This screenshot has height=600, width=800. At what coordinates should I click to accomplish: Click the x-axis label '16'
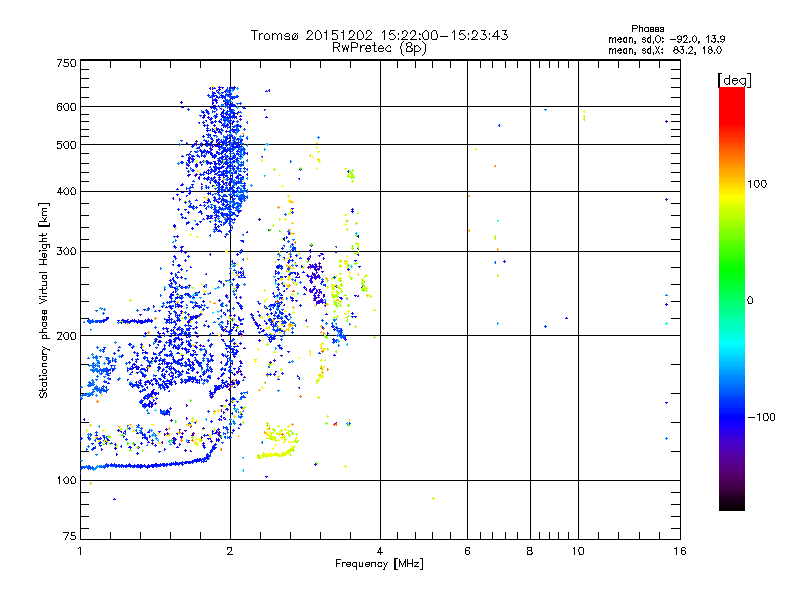tap(680, 551)
